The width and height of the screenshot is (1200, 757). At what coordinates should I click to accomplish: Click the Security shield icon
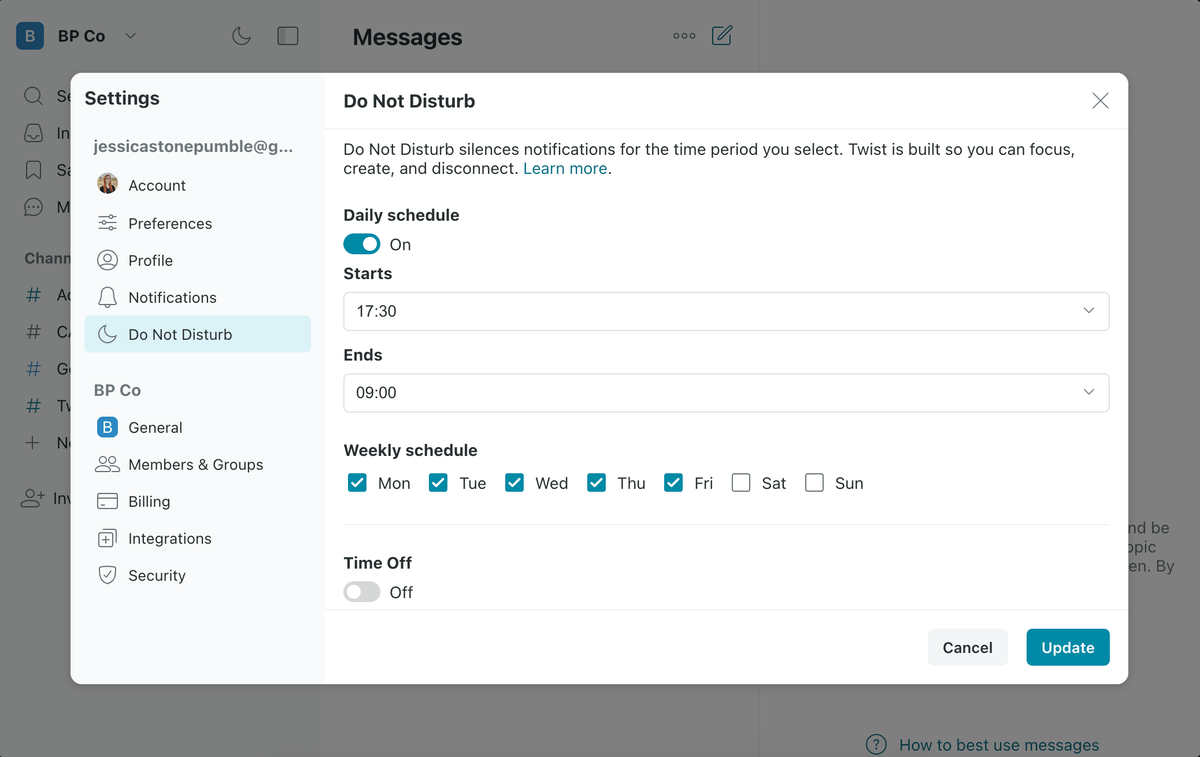coord(107,575)
